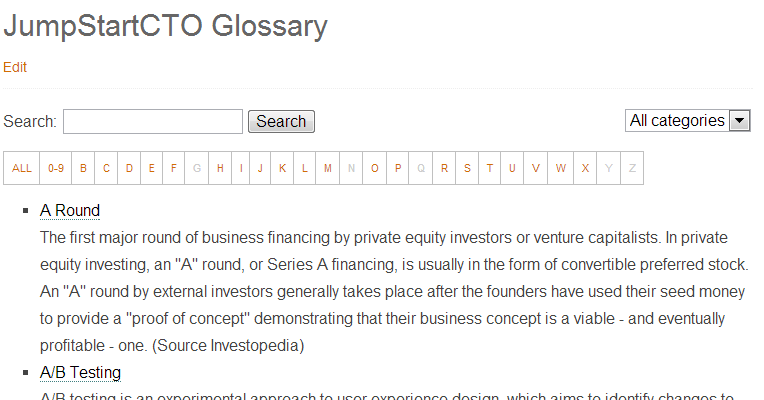Image resolution: width=764 pixels, height=400 pixels.
Task: Show terms starting with F
Action: coord(174,168)
